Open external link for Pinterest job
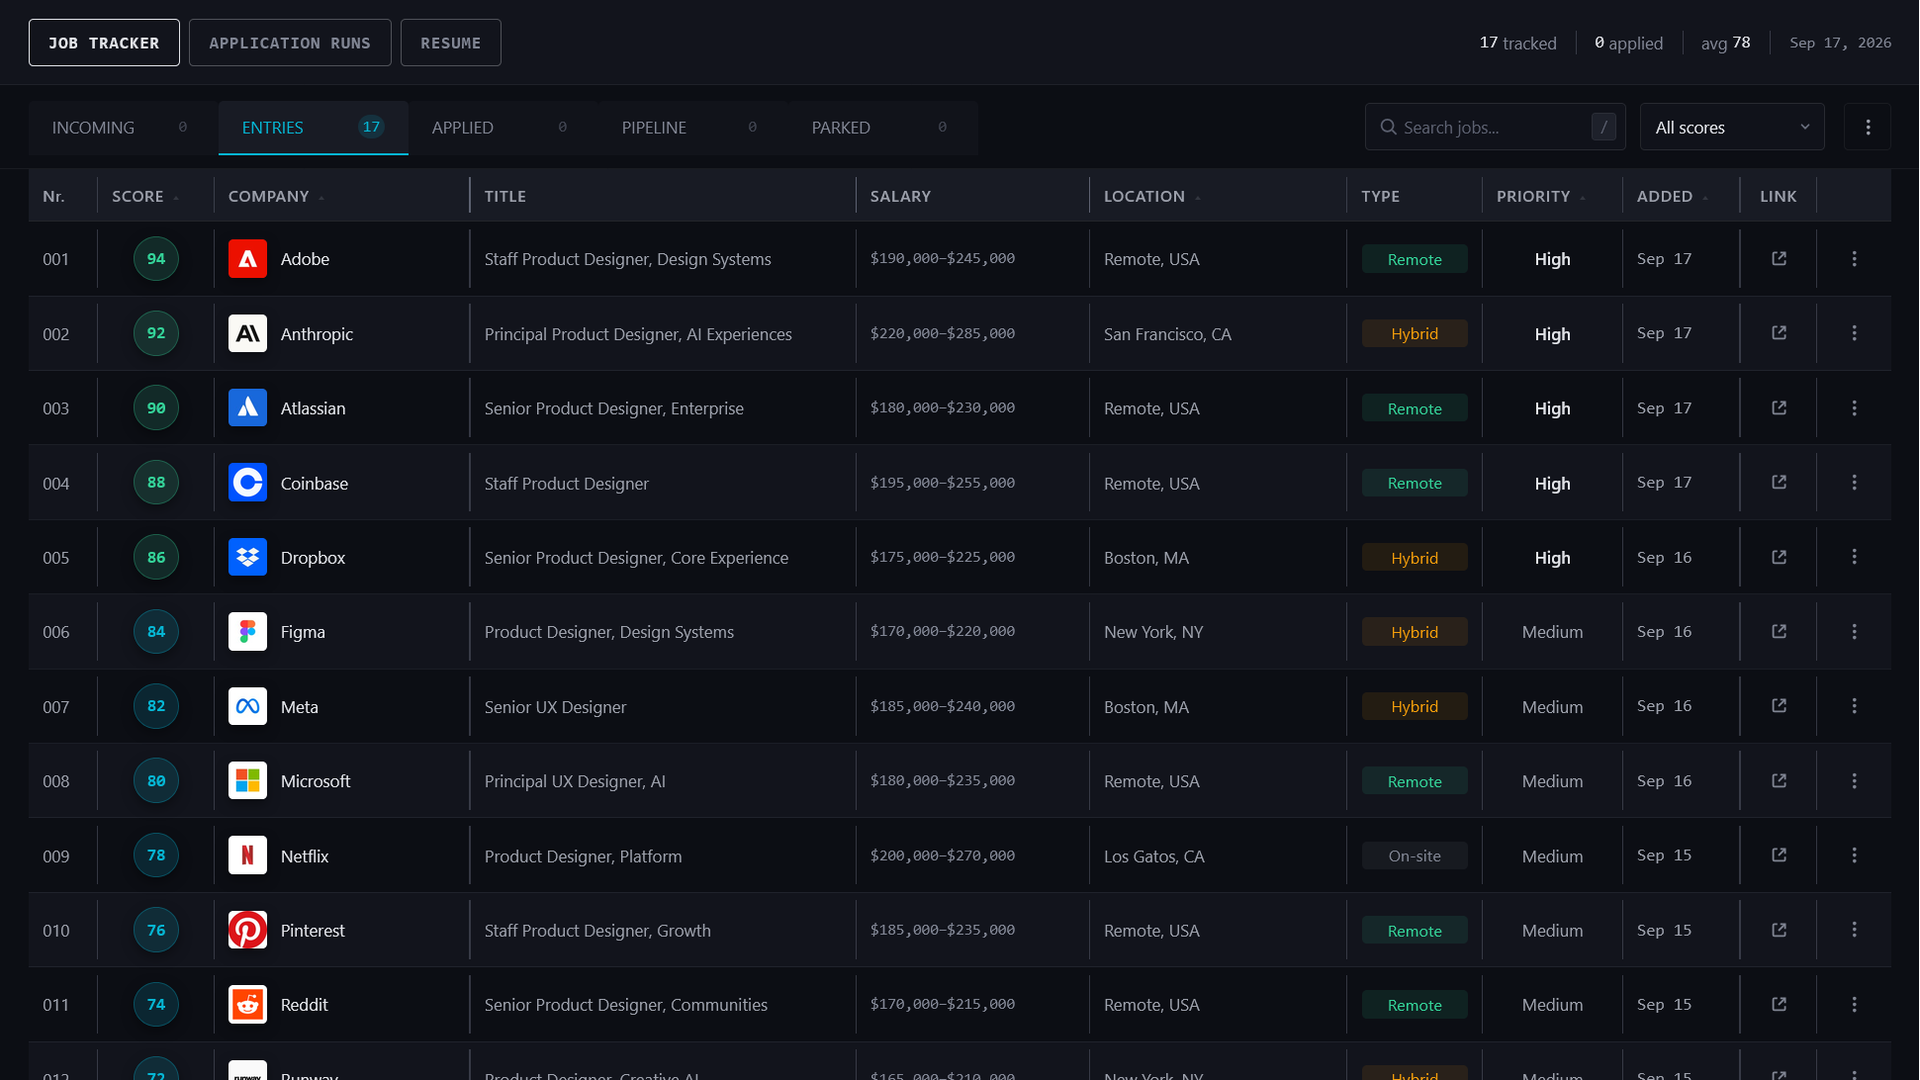This screenshot has width=1920, height=1080. coord(1779,930)
